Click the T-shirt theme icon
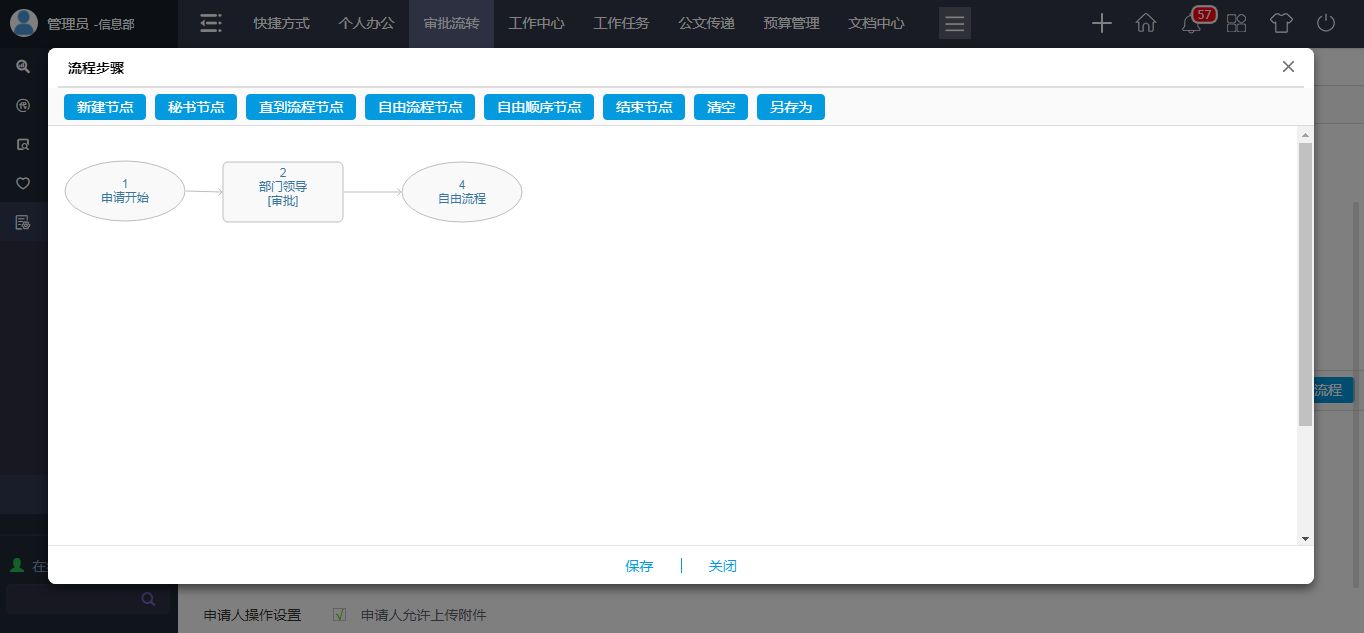Screen dimensions: 1364x633 pyautogui.click(x=1281, y=23)
